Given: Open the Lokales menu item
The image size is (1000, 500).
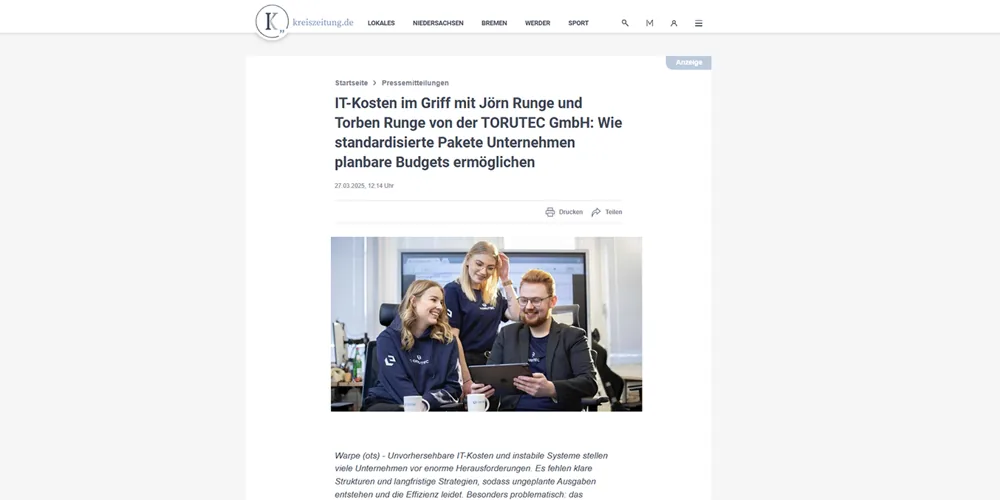Looking at the screenshot, I should click(381, 23).
